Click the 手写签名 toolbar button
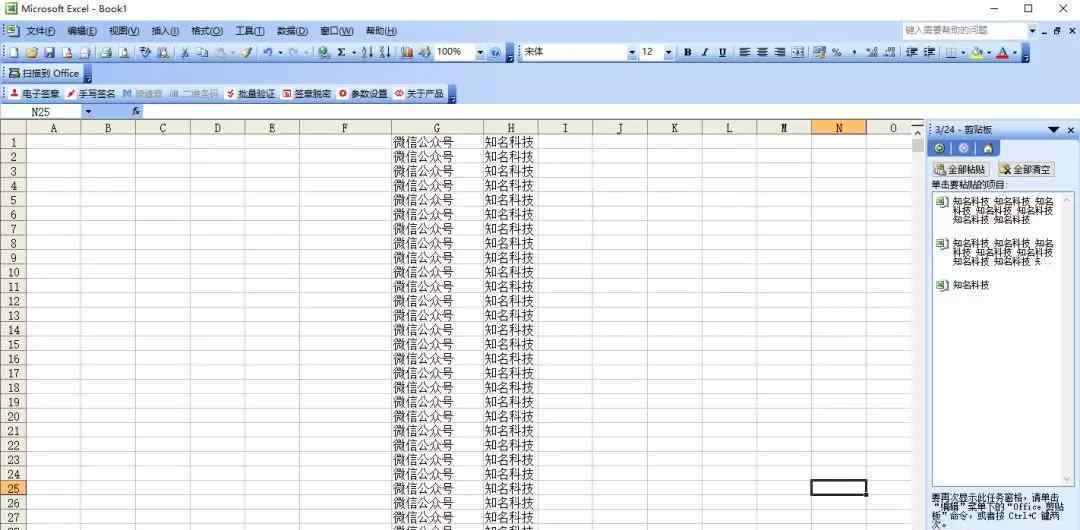 click(91, 94)
